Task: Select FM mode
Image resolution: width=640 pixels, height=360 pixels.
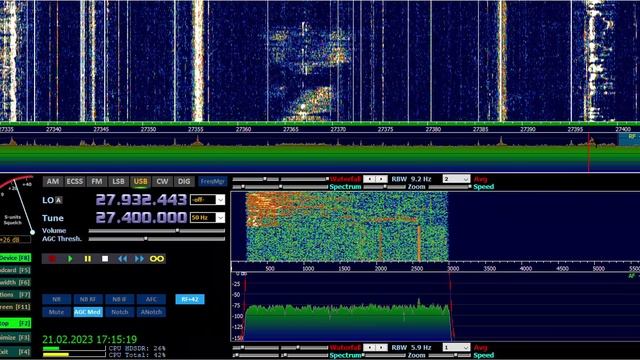Action: 97,181
